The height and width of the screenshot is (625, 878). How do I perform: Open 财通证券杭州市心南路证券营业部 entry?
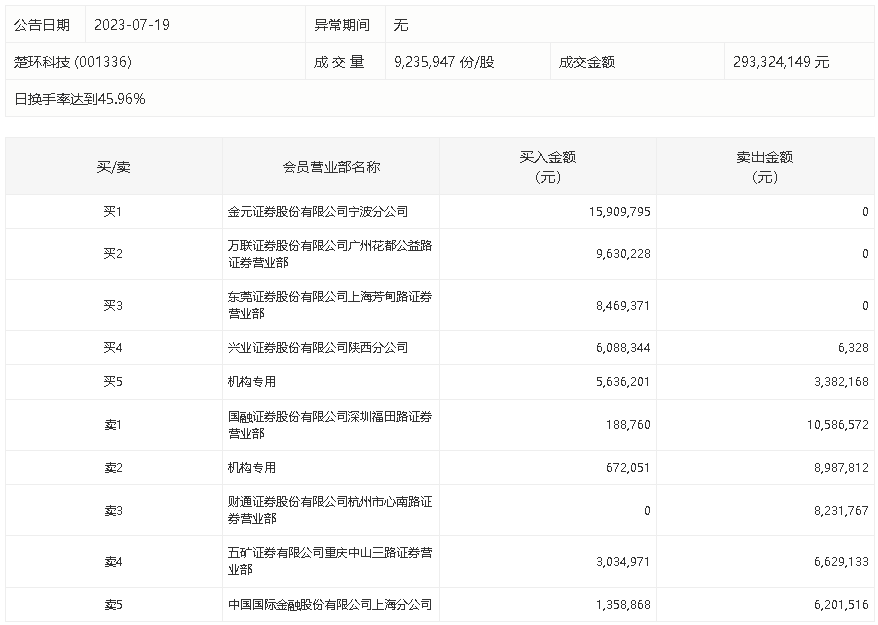329,511
